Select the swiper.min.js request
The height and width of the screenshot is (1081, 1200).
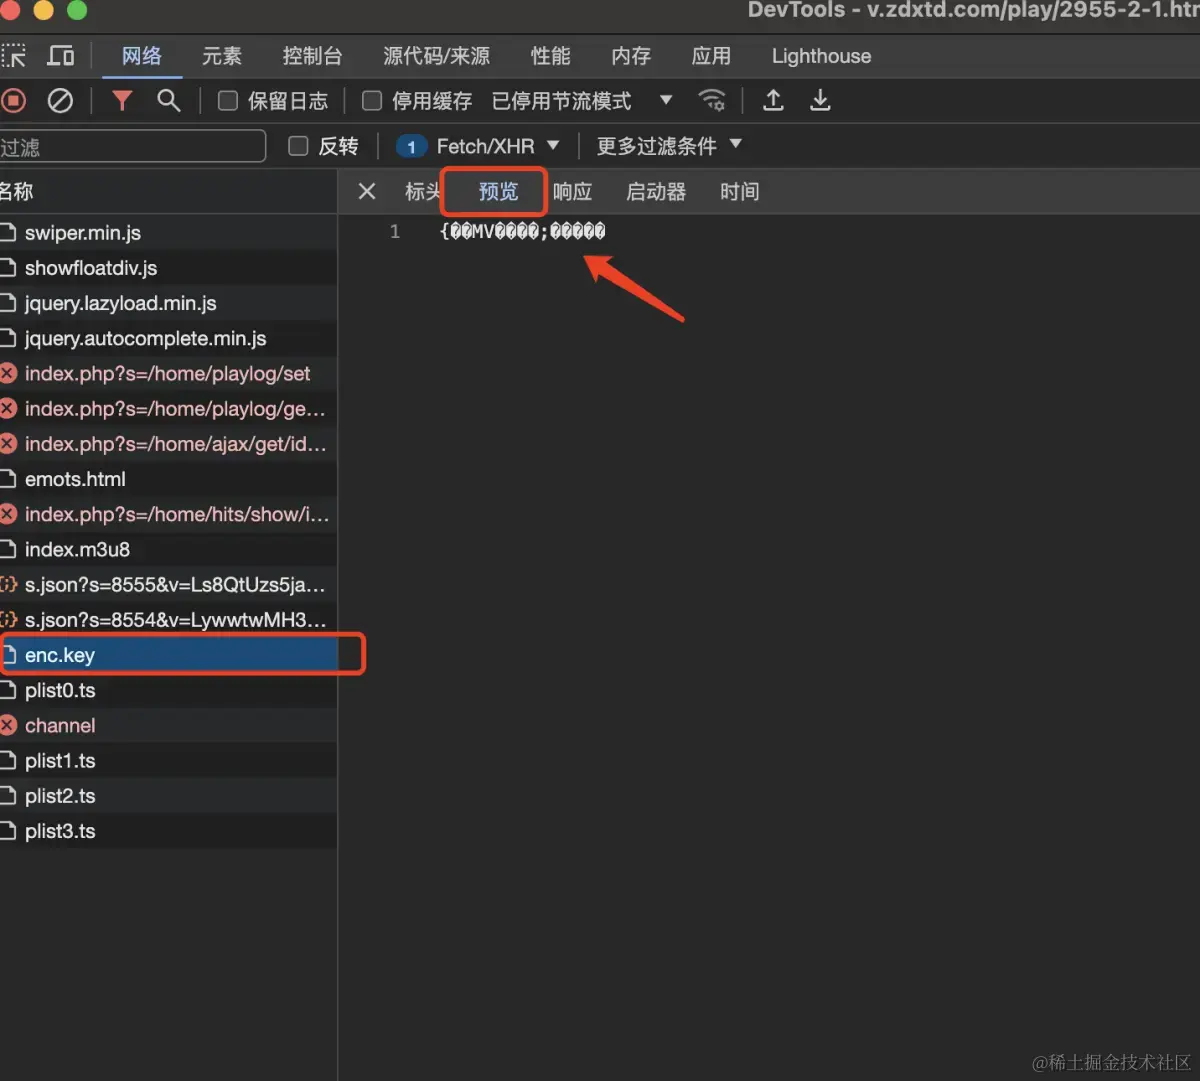168,232
